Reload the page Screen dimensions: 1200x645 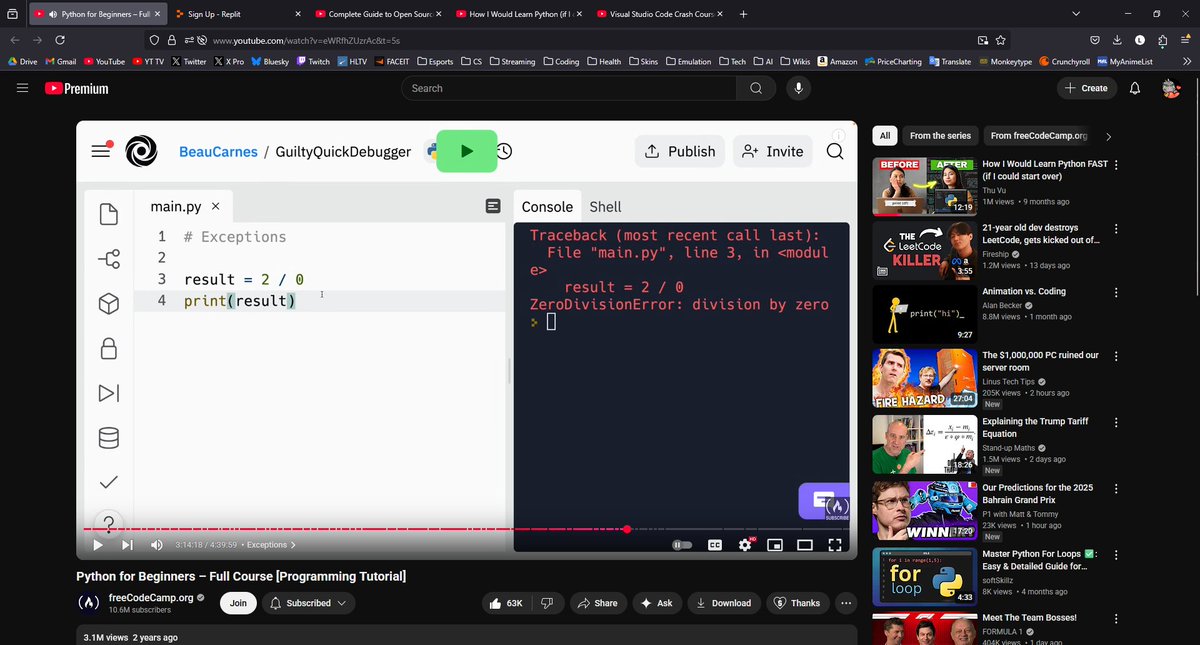pyautogui.click(x=60, y=40)
